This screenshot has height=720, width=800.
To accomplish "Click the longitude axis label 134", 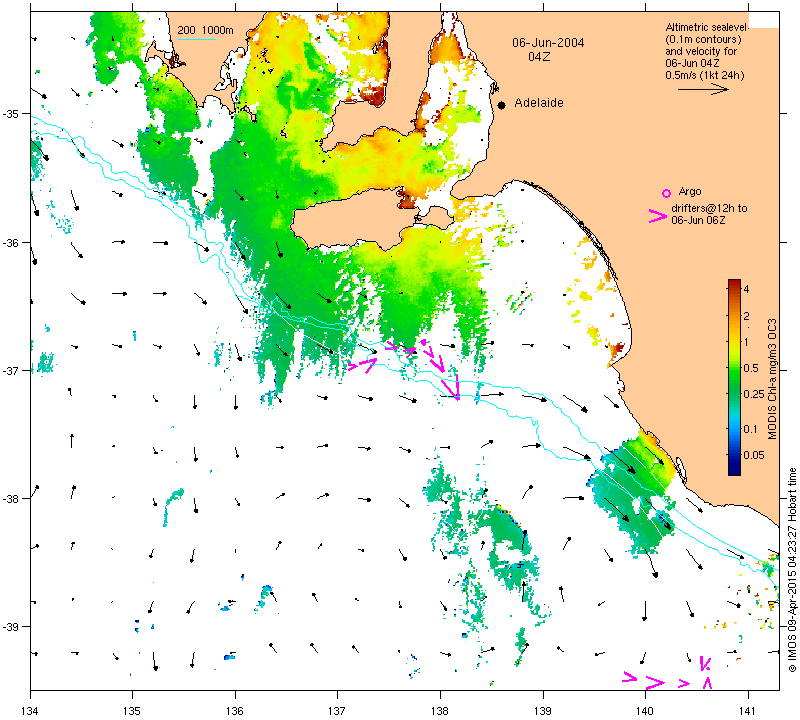I will point(31,710).
